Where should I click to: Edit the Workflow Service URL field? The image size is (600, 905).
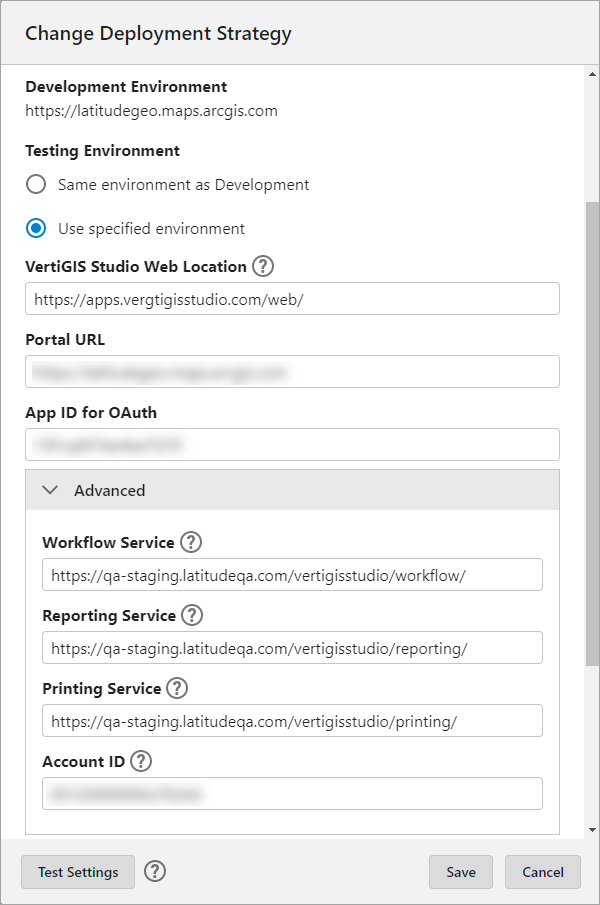point(292,575)
